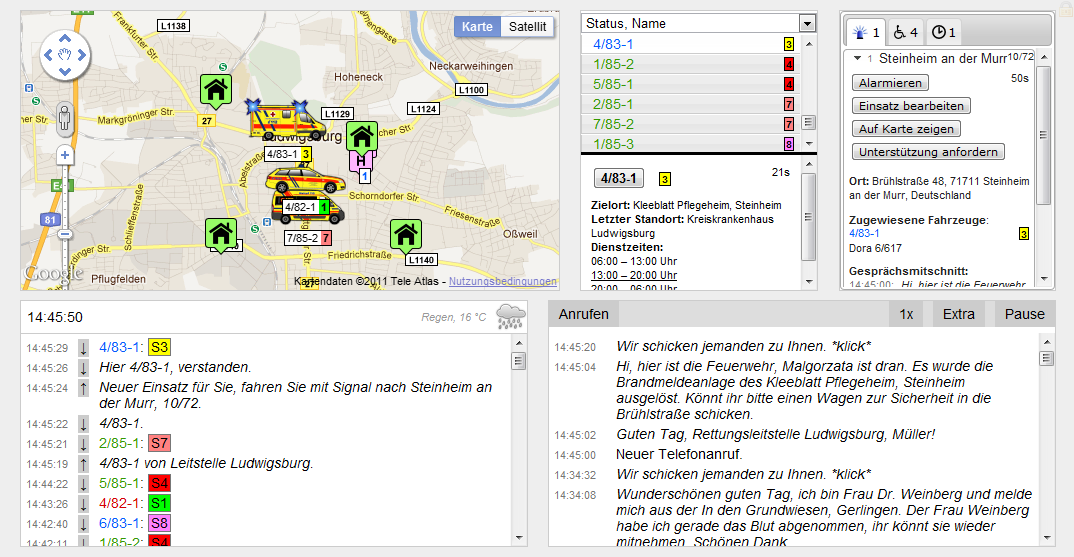Pan the map down with the arrow control
Screen dimensions: 1074x557
(x=65, y=71)
